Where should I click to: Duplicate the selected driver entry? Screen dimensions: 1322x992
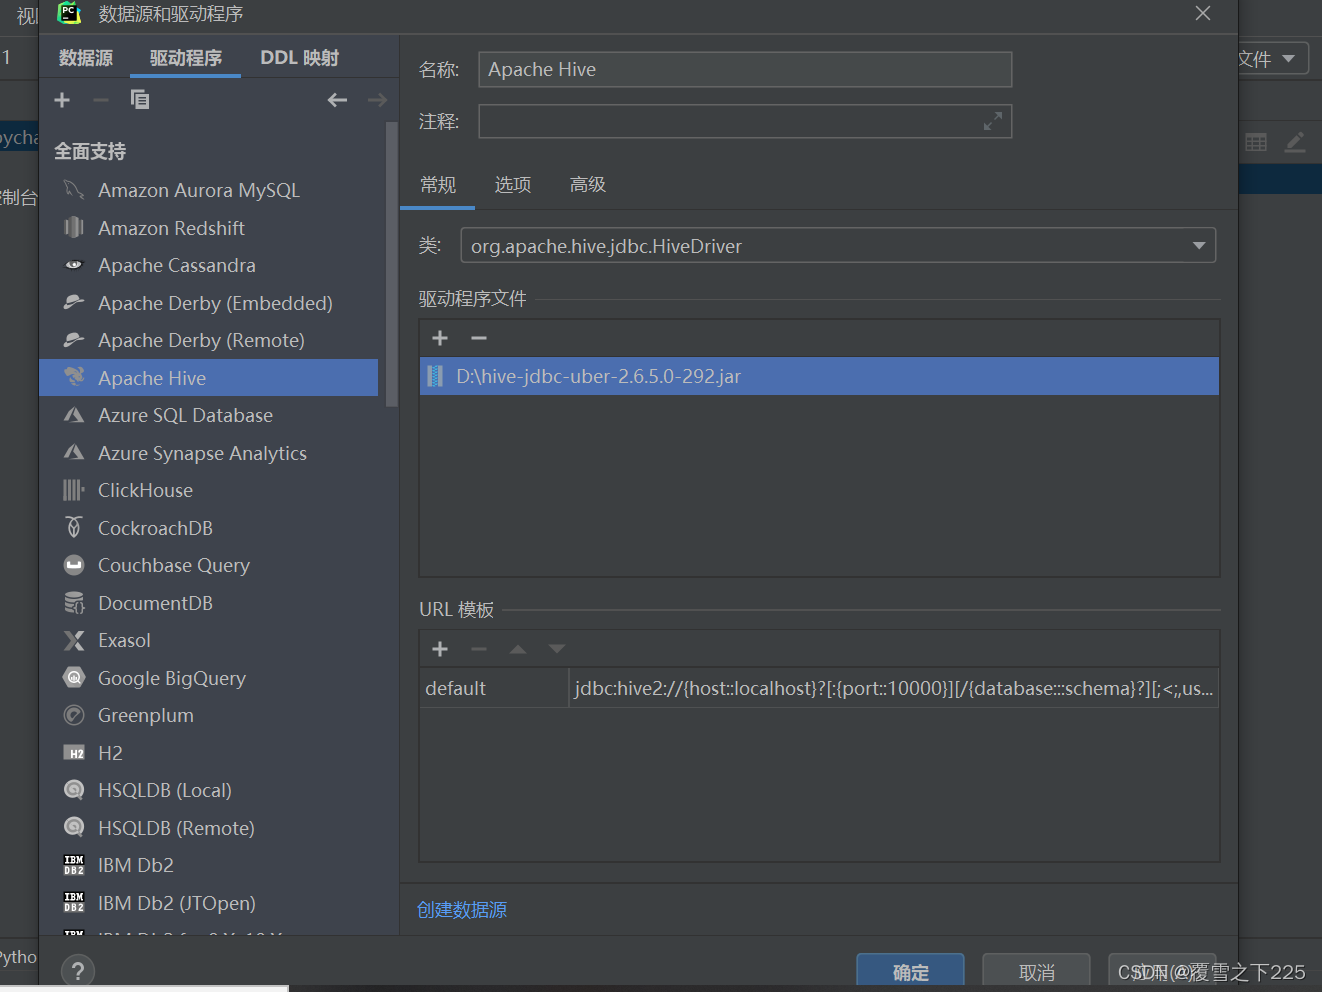[x=140, y=100]
